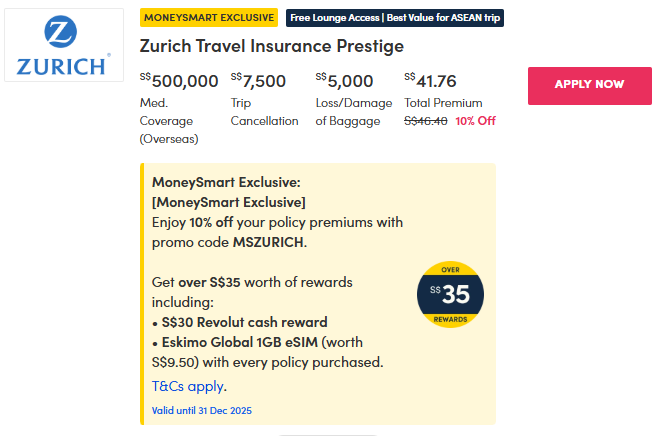Click the S$500,000 medical coverage figure
The width and height of the screenshot is (657, 436).
point(179,81)
